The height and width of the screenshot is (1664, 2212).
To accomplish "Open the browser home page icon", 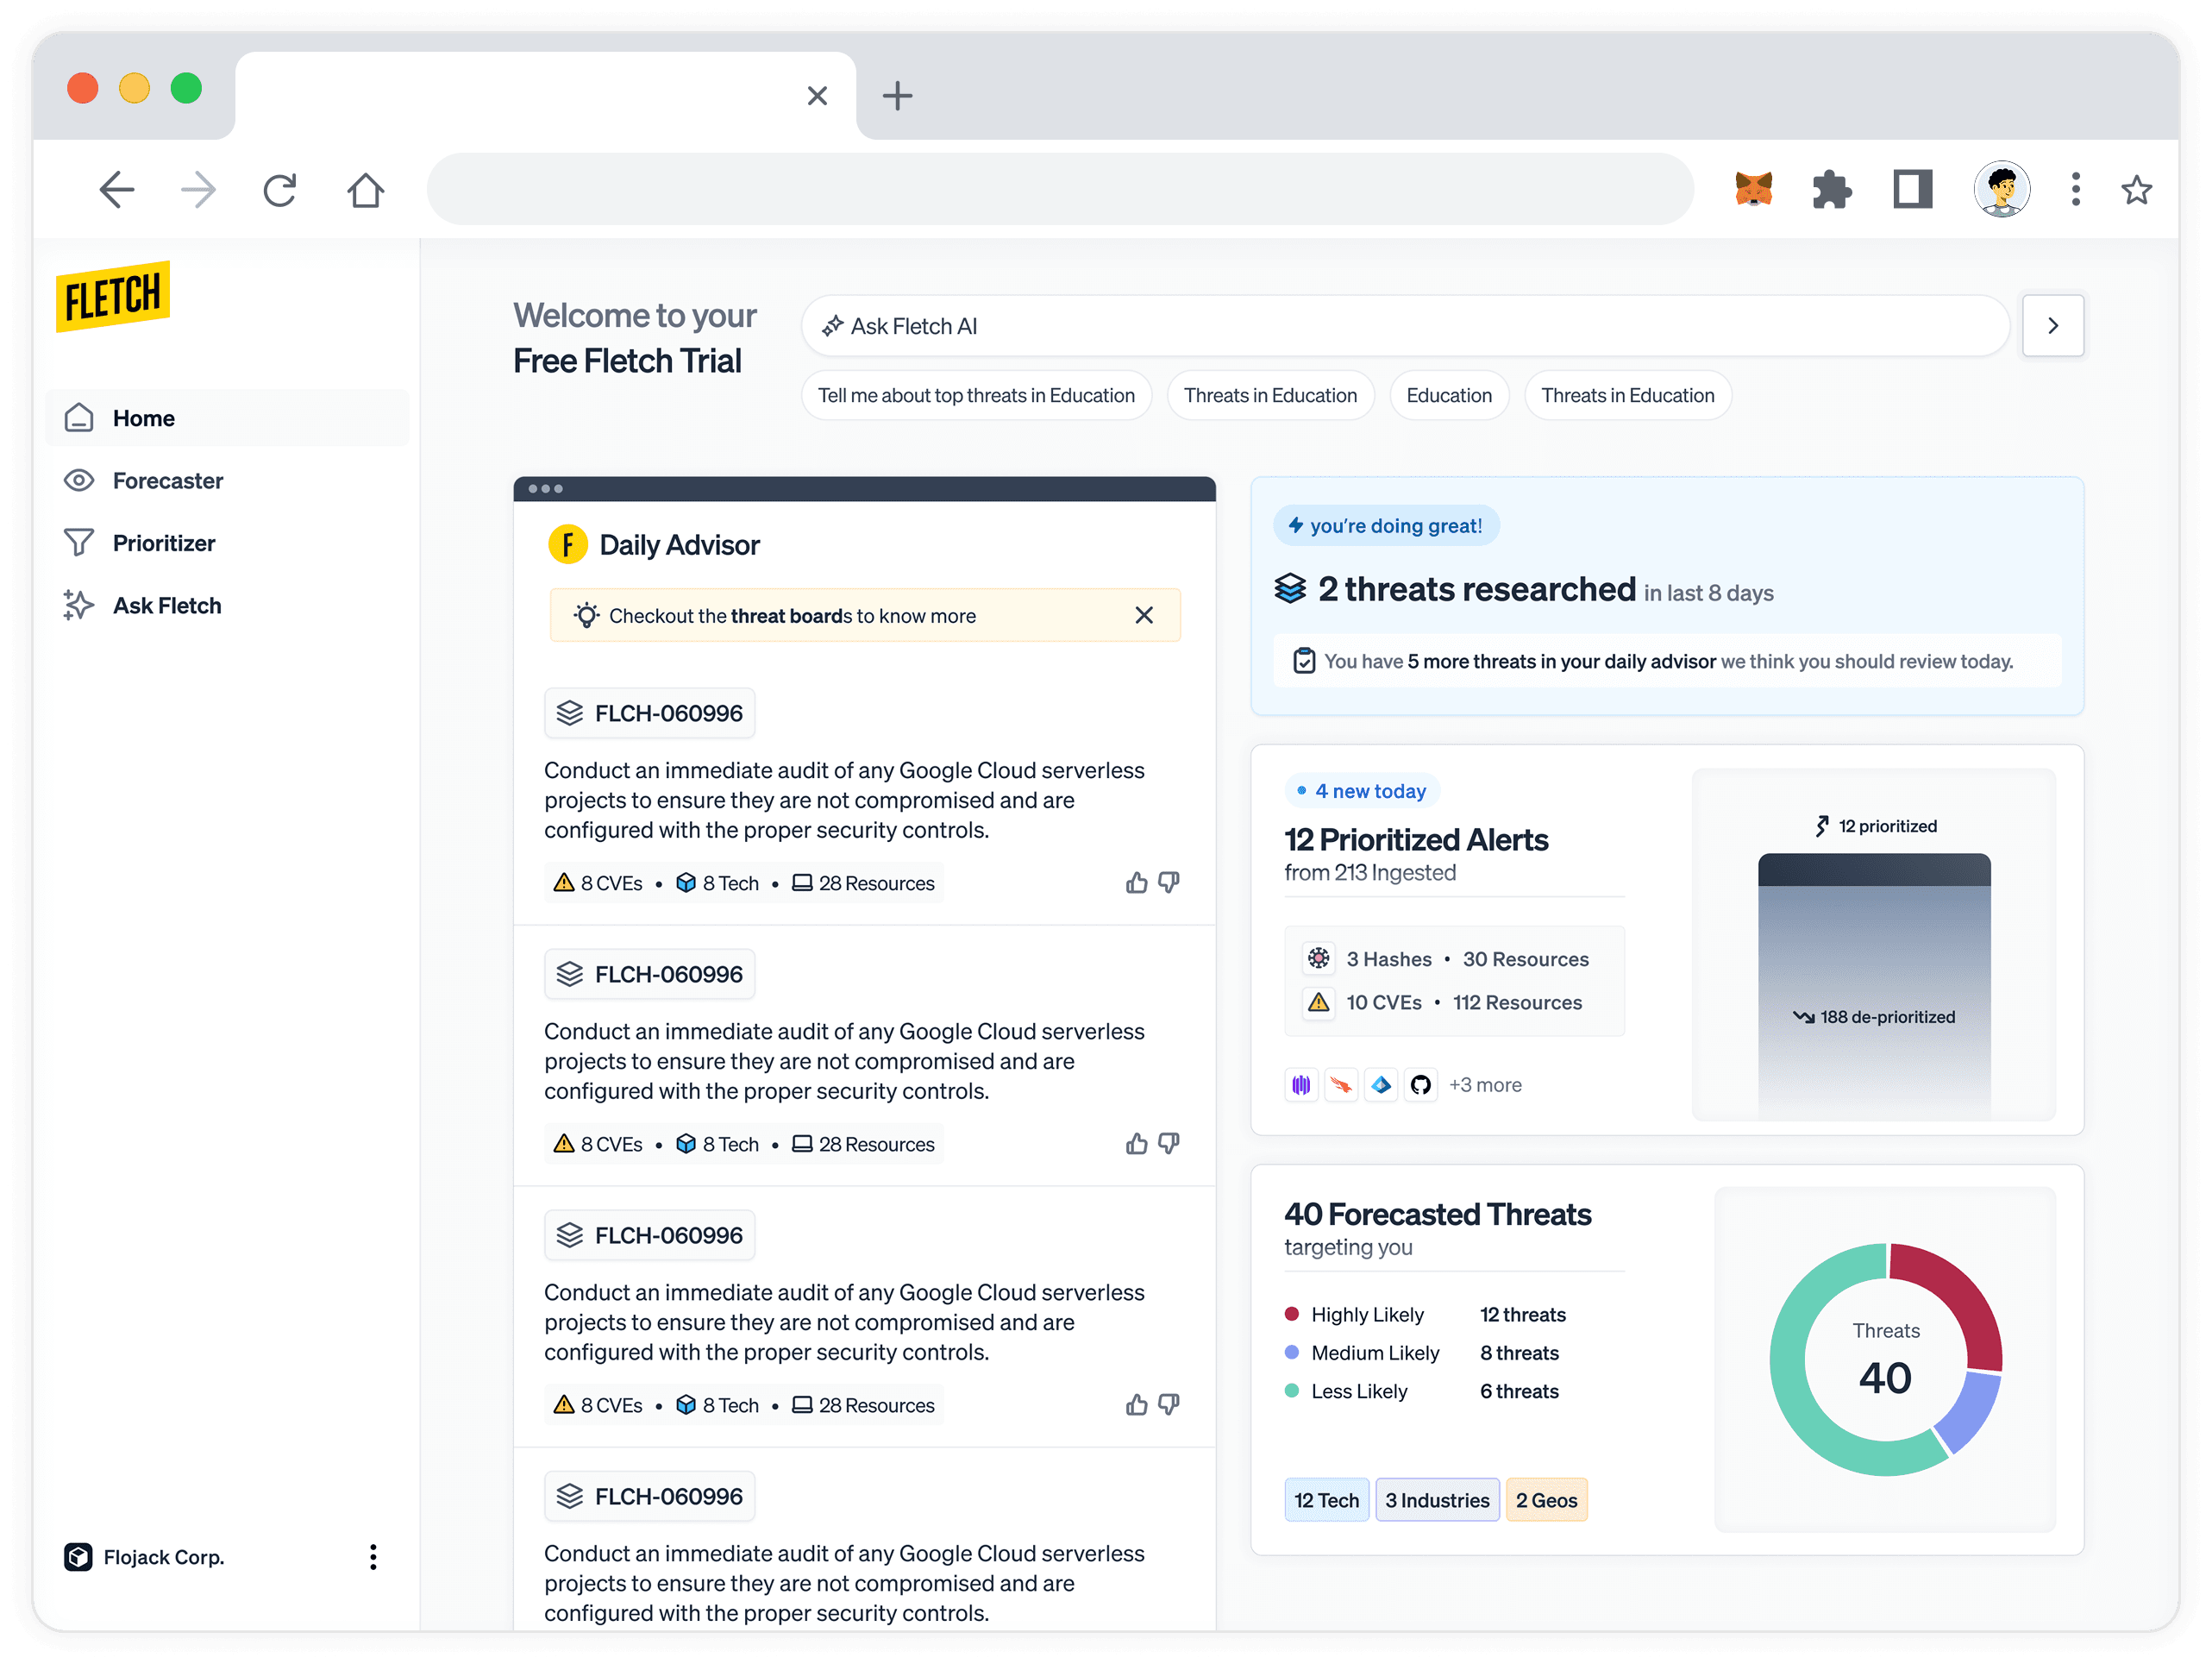I will coord(365,189).
